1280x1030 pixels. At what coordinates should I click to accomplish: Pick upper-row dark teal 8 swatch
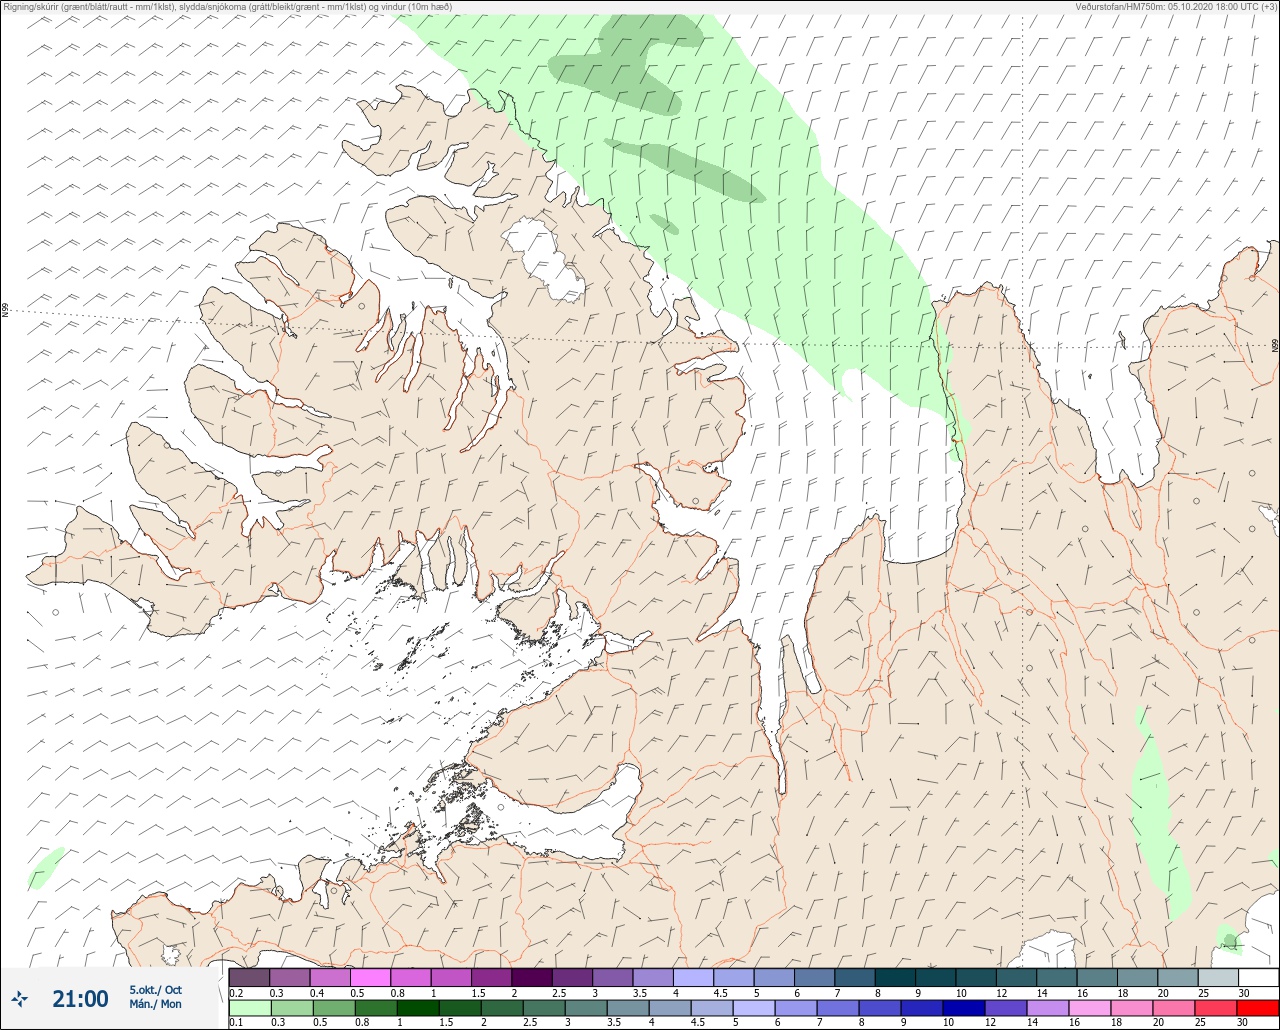coord(895,977)
